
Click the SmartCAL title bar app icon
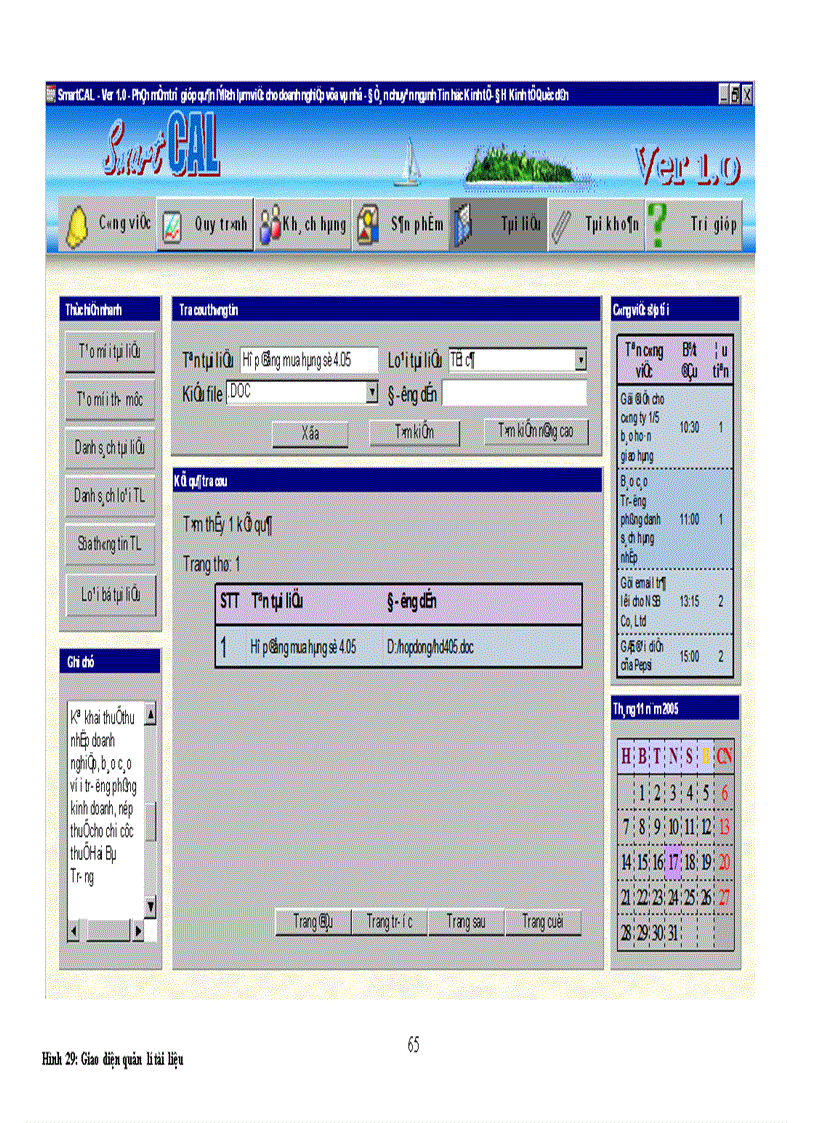pyautogui.click(x=51, y=94)
